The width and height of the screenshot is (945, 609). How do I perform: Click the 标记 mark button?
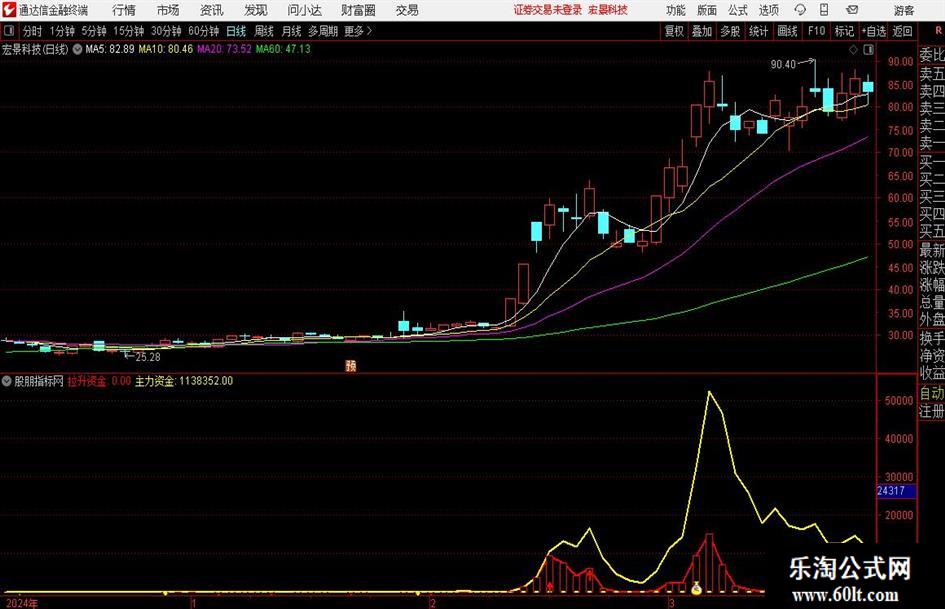[844, 31]
